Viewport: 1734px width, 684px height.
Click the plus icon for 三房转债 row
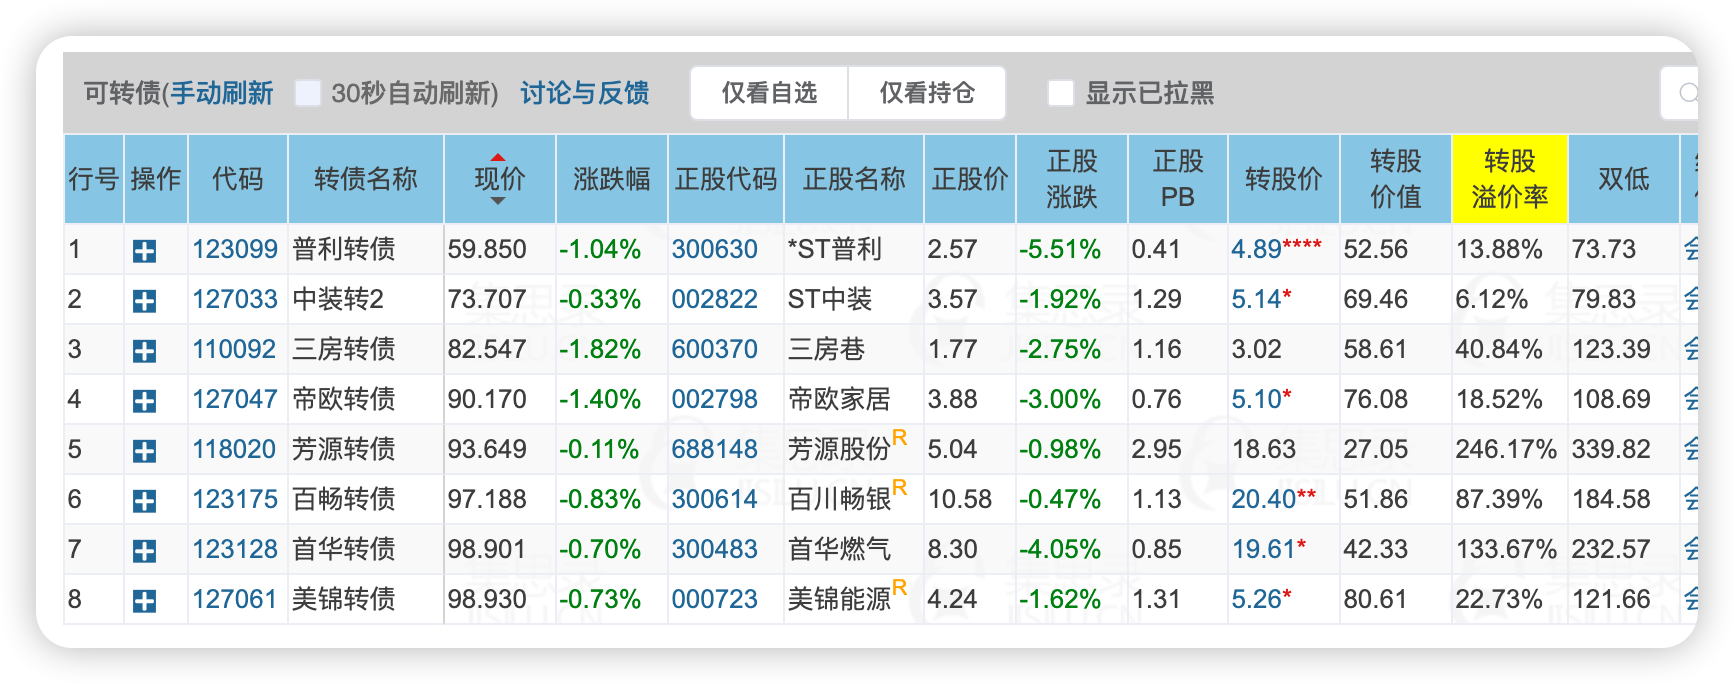tap(144, 351)
